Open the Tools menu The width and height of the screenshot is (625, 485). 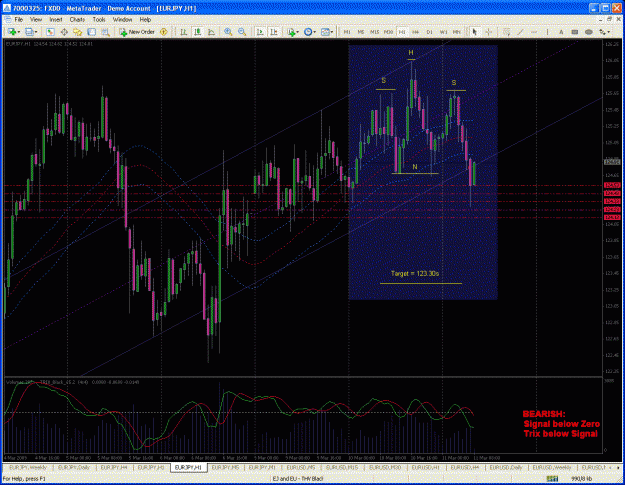click(99, 20)
